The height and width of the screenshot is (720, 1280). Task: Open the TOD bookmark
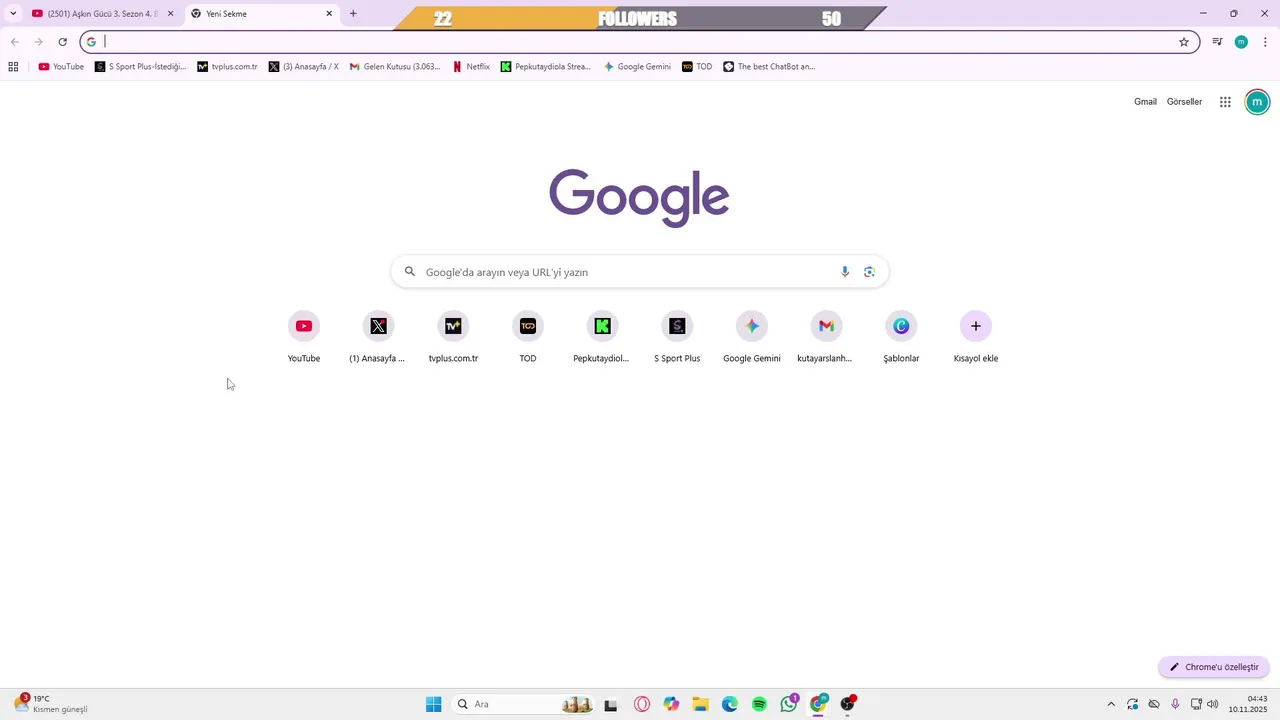tap(697, 67)
